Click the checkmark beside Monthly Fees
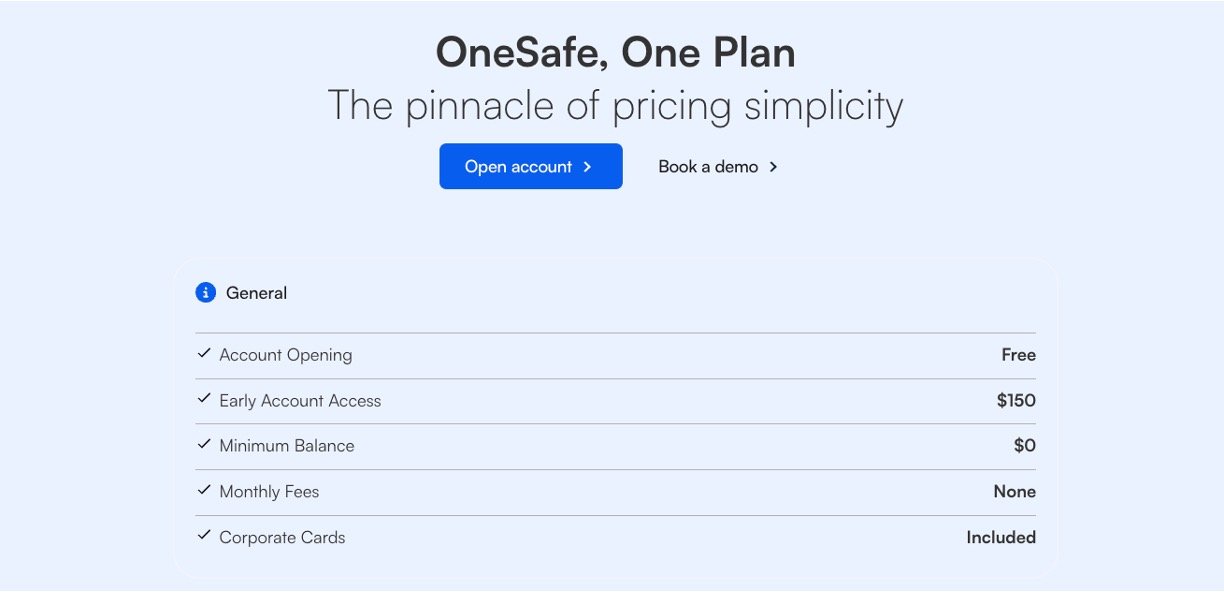This screenshot has height=592, width=1224. pos(204,491)
